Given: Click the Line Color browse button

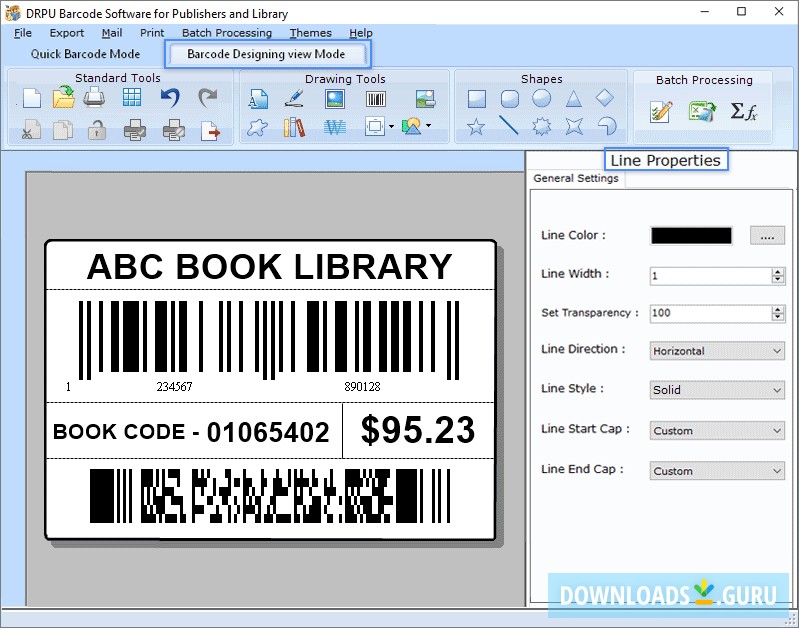Looking at the screenshot, I should pyautogui.click(x=767, y=236).
